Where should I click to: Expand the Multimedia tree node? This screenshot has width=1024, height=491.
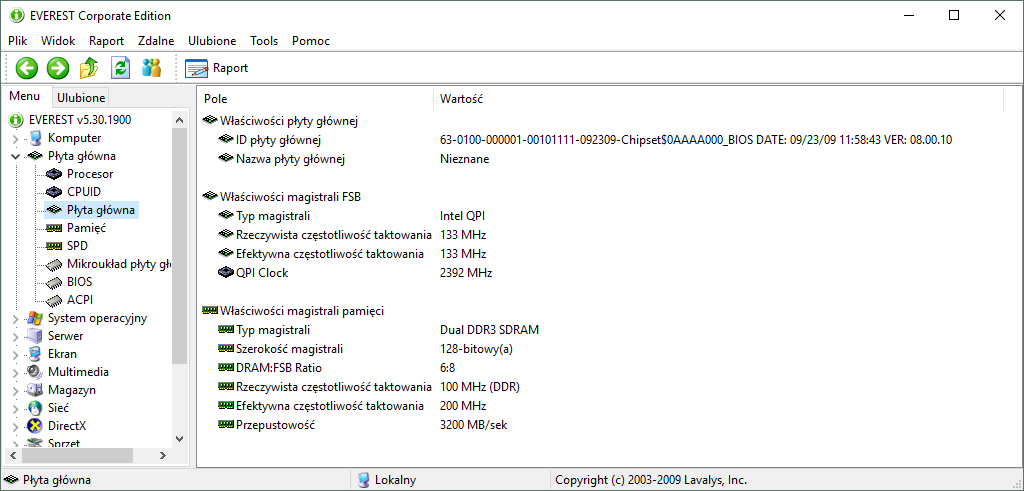tap(15, 372)
